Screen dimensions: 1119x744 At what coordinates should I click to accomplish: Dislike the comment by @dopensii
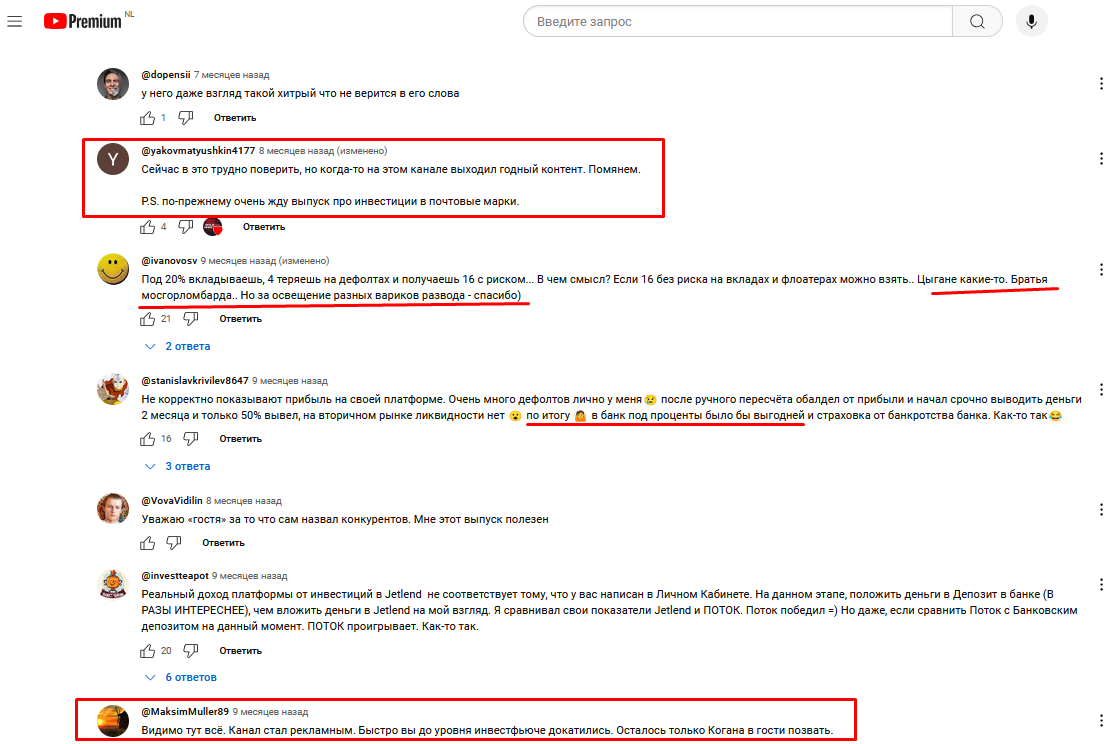pos(186,118)
